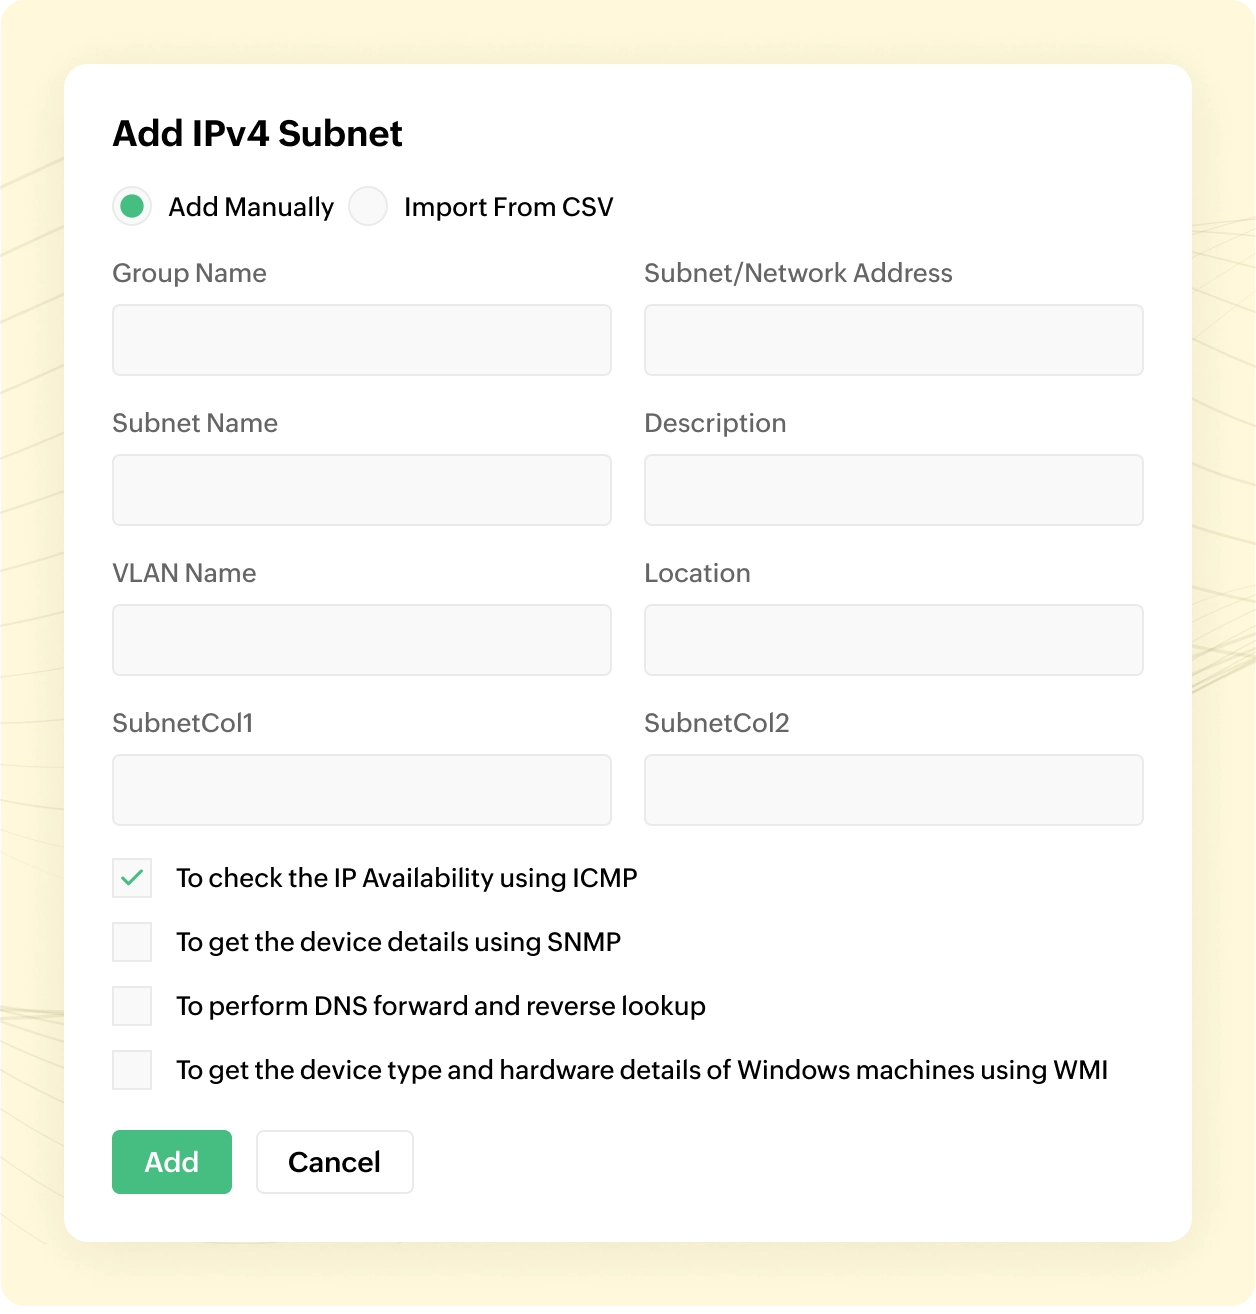This screenshot has height=1314, width=1256.
Task: Enable the WMI hardware details checkbox
Action: pos(132,1070)
